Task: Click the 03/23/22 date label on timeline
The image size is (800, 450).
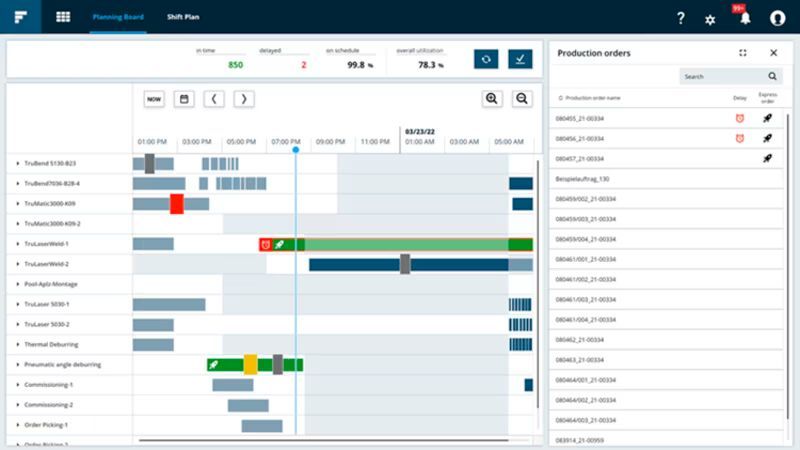Action: click(419, 132)
